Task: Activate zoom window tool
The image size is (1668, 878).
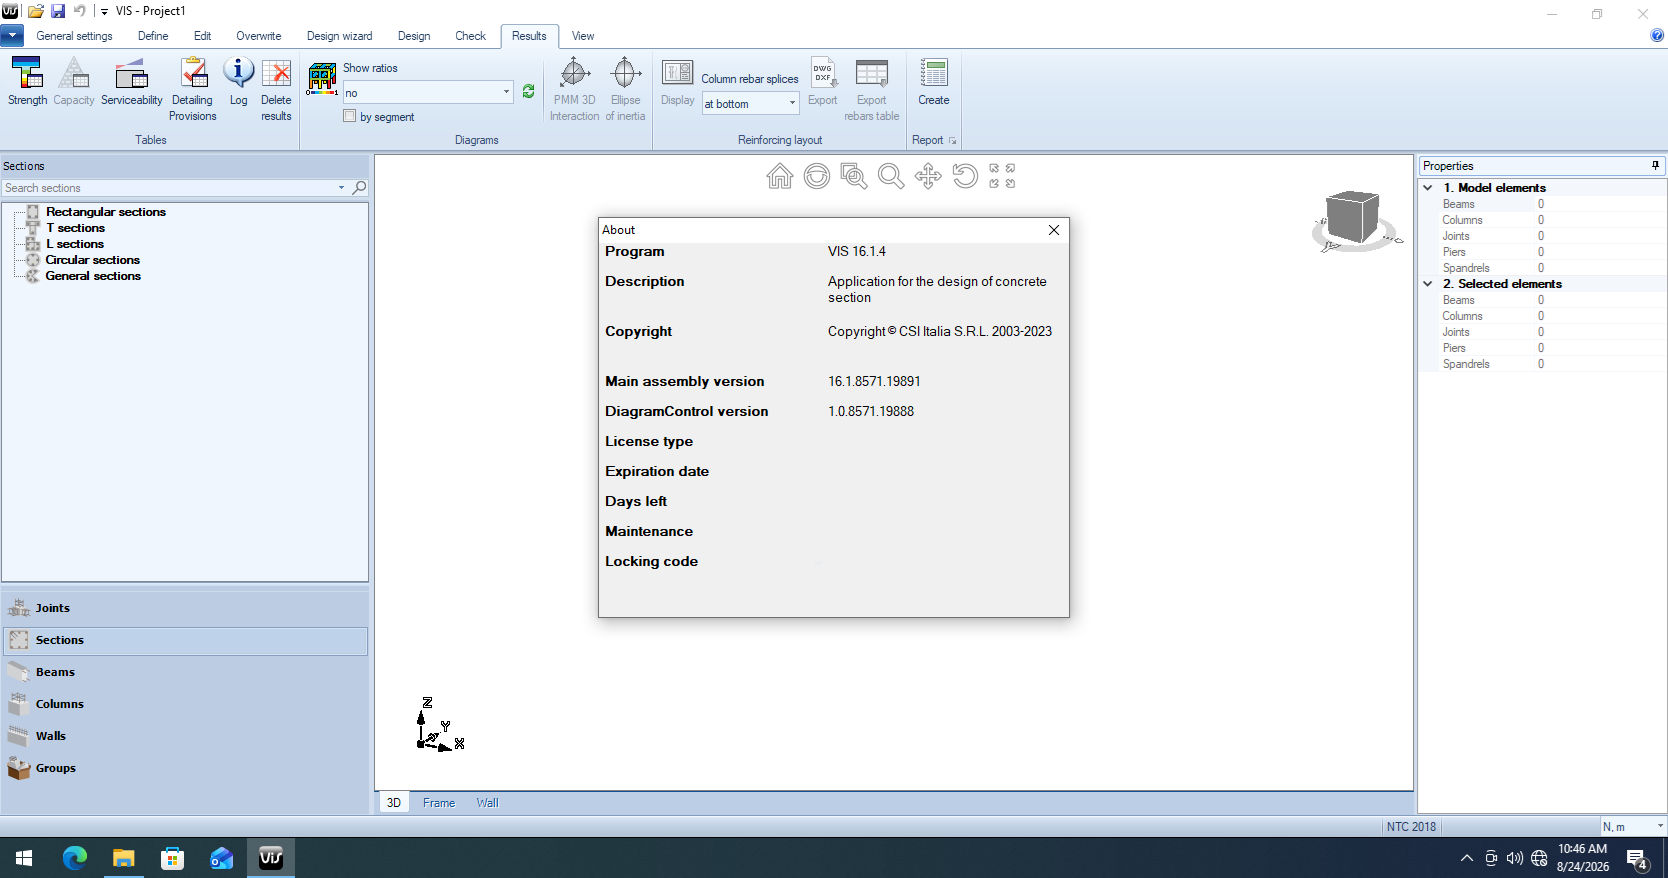Action: pos(854,177)
